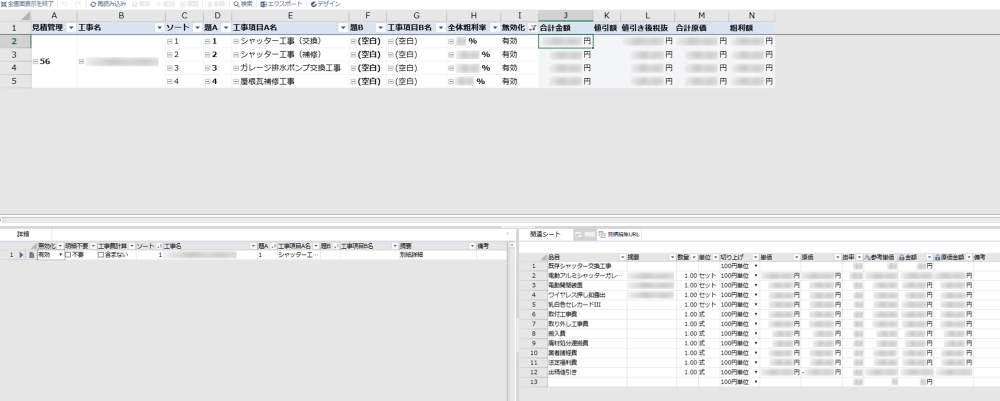Open the 切り上げ column filter dropdown
Viewport: 1000px width, 401px height.
(x=756, y=257)
